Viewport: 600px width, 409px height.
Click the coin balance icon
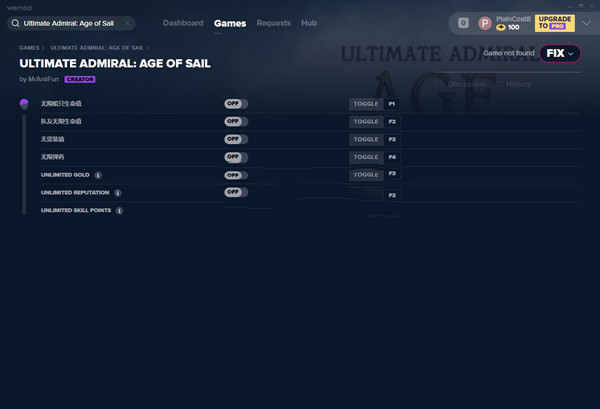[501, 28]
